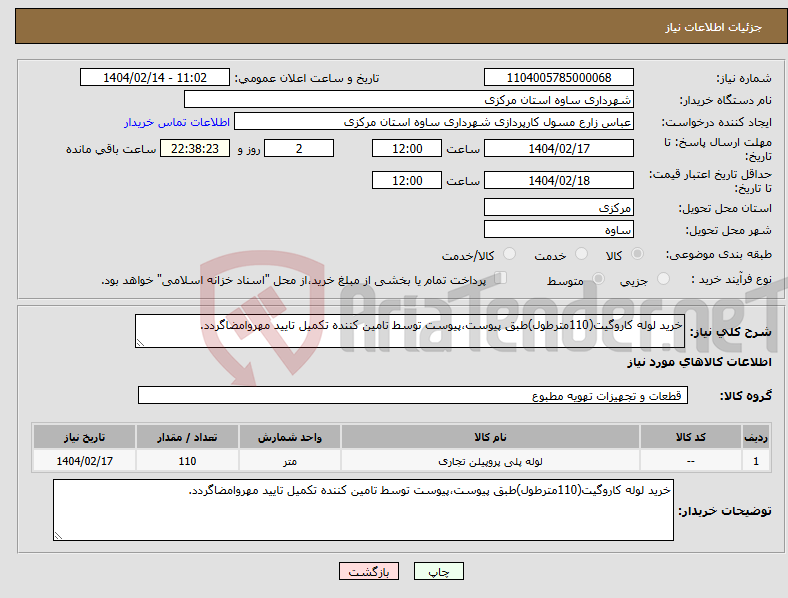Click the response deadline date 1404/02/17 field
The height and width of the screenshot is (598, 788).
point(558,148)
